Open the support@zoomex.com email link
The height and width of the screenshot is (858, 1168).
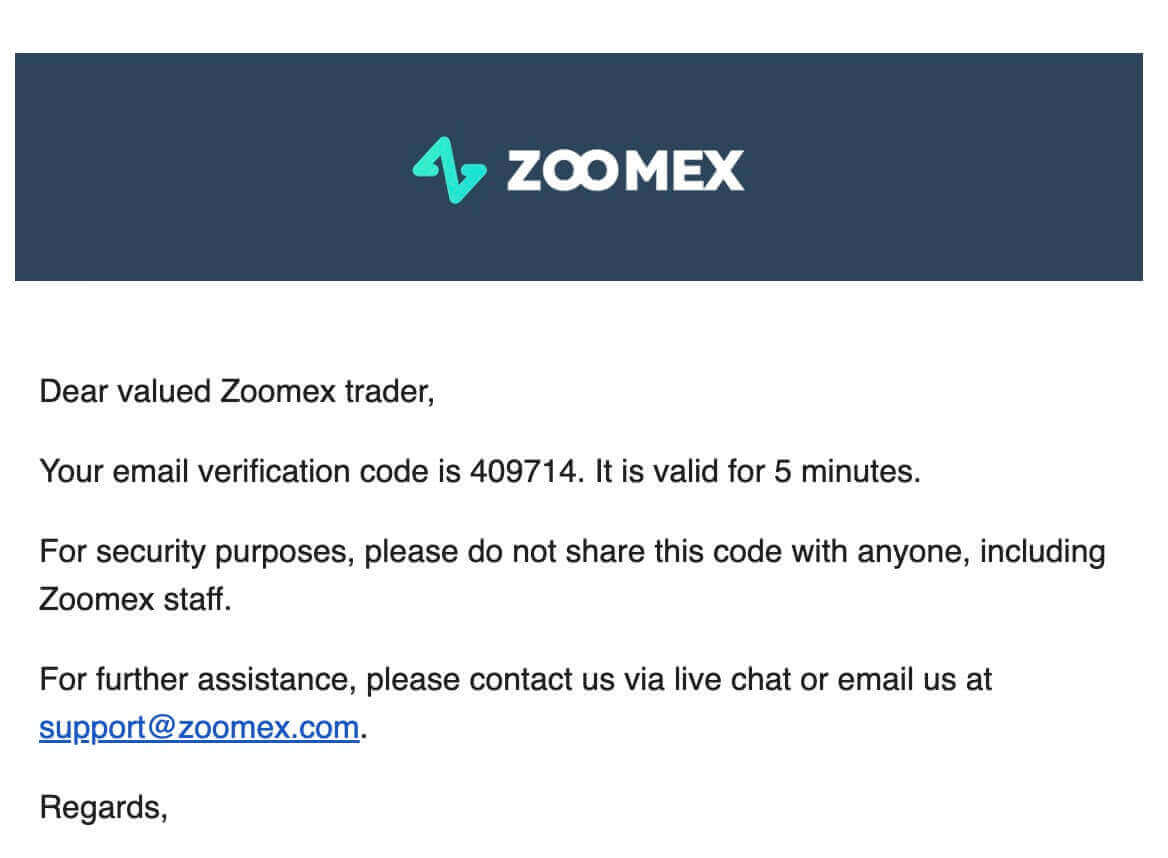click(198, 727)
